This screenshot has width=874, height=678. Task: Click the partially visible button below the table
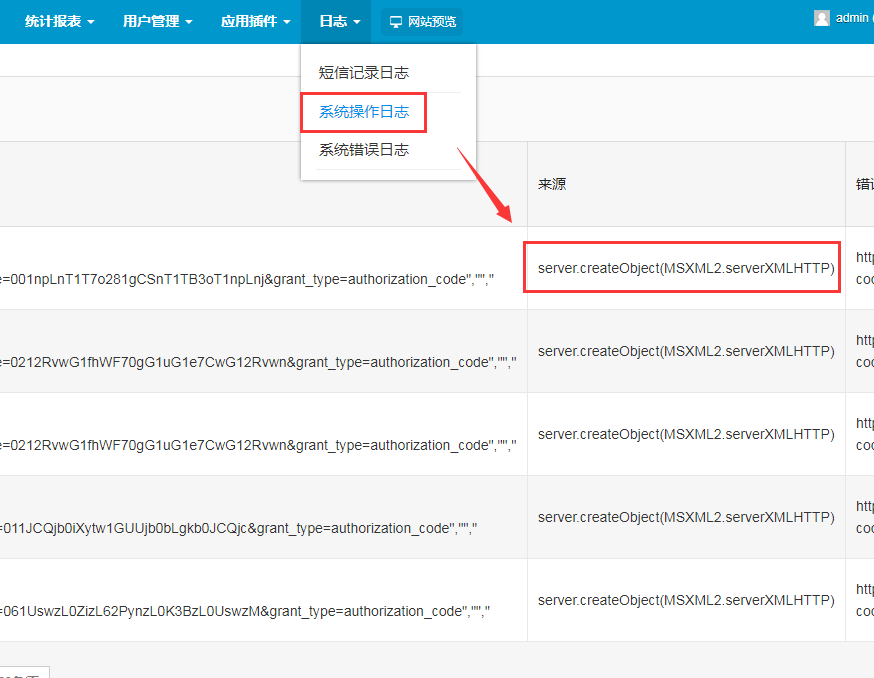tap(24, 673)
